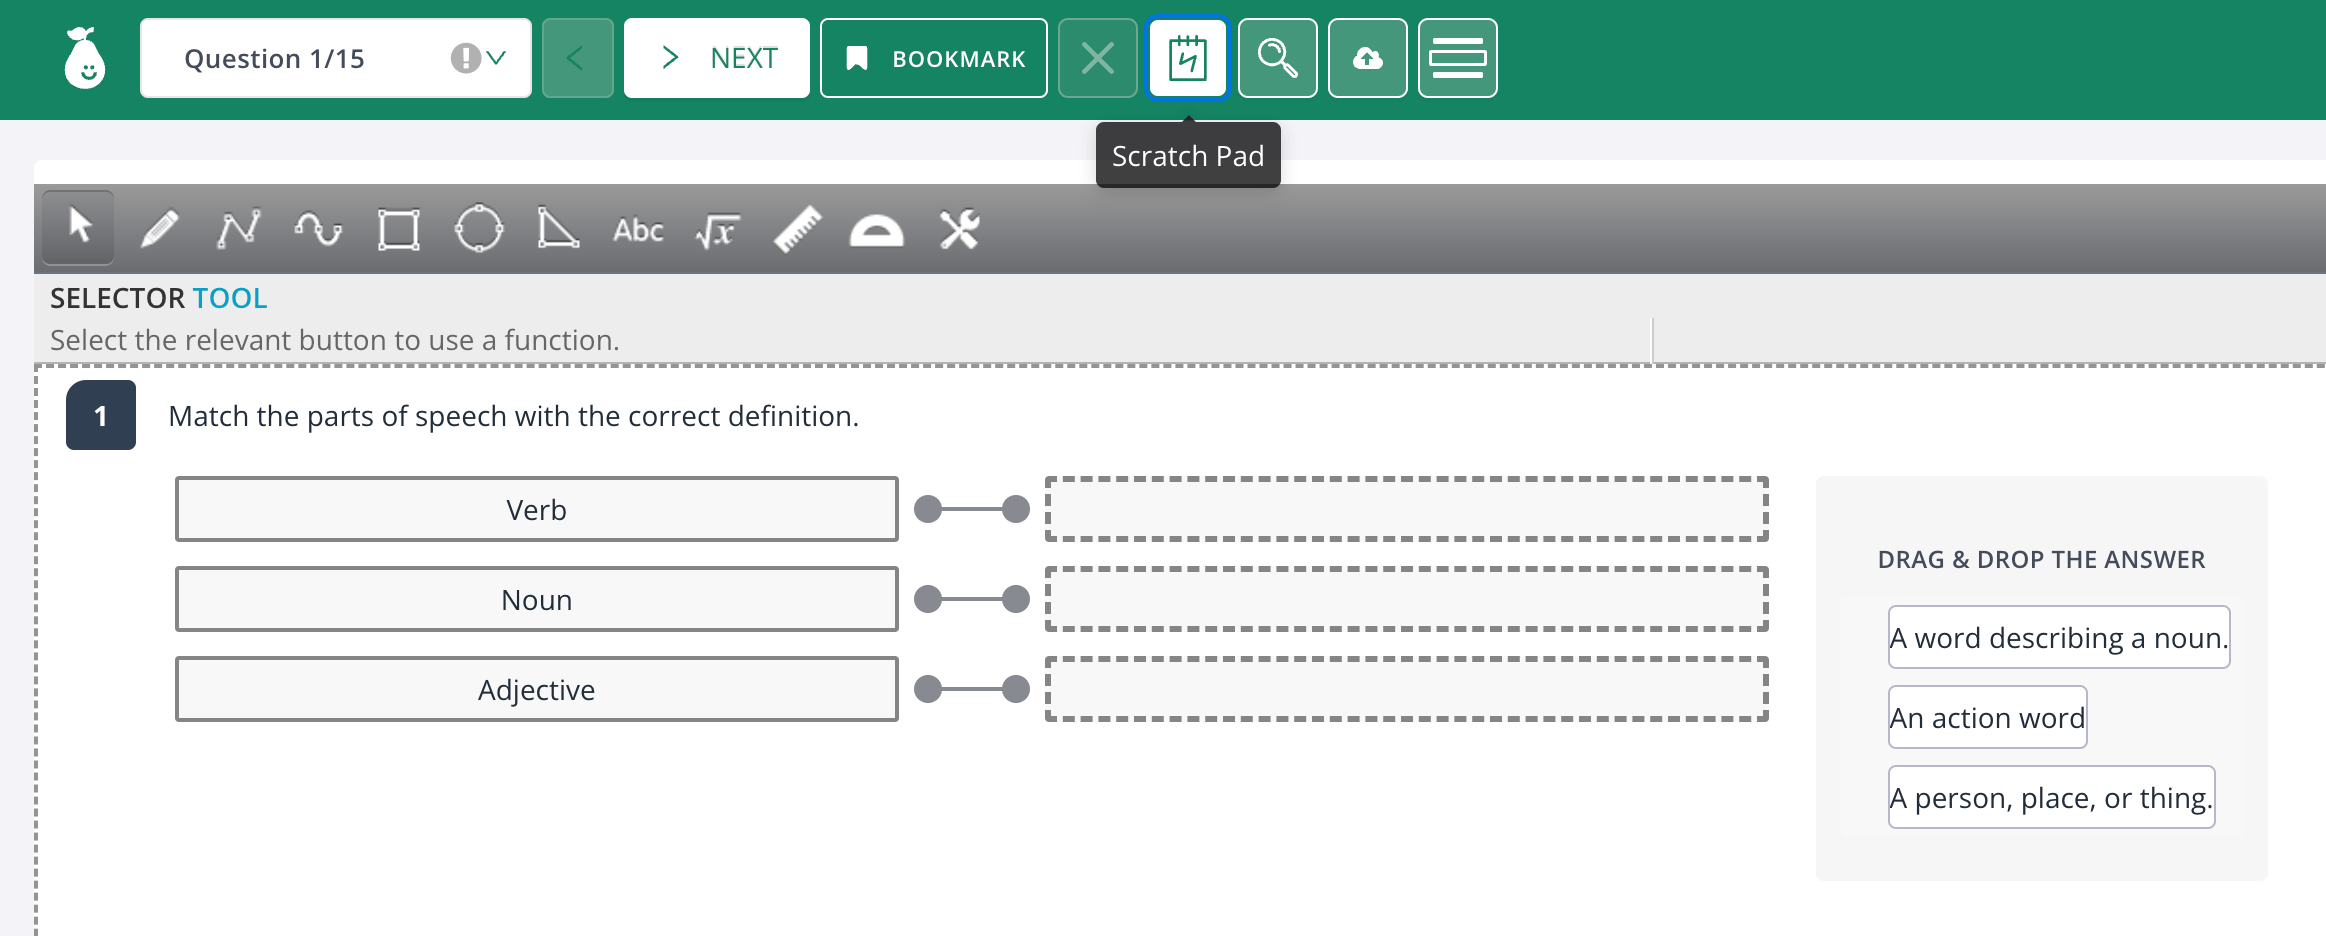Click the empty drop zone beside Noun
This screenshot has width=2326, height=936.
pos(1407,599)
